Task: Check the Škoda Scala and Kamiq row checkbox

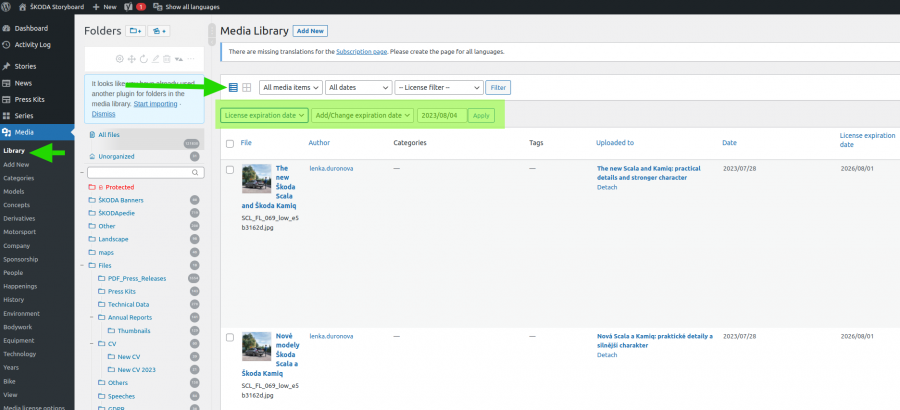Action: tap(230, 170)
